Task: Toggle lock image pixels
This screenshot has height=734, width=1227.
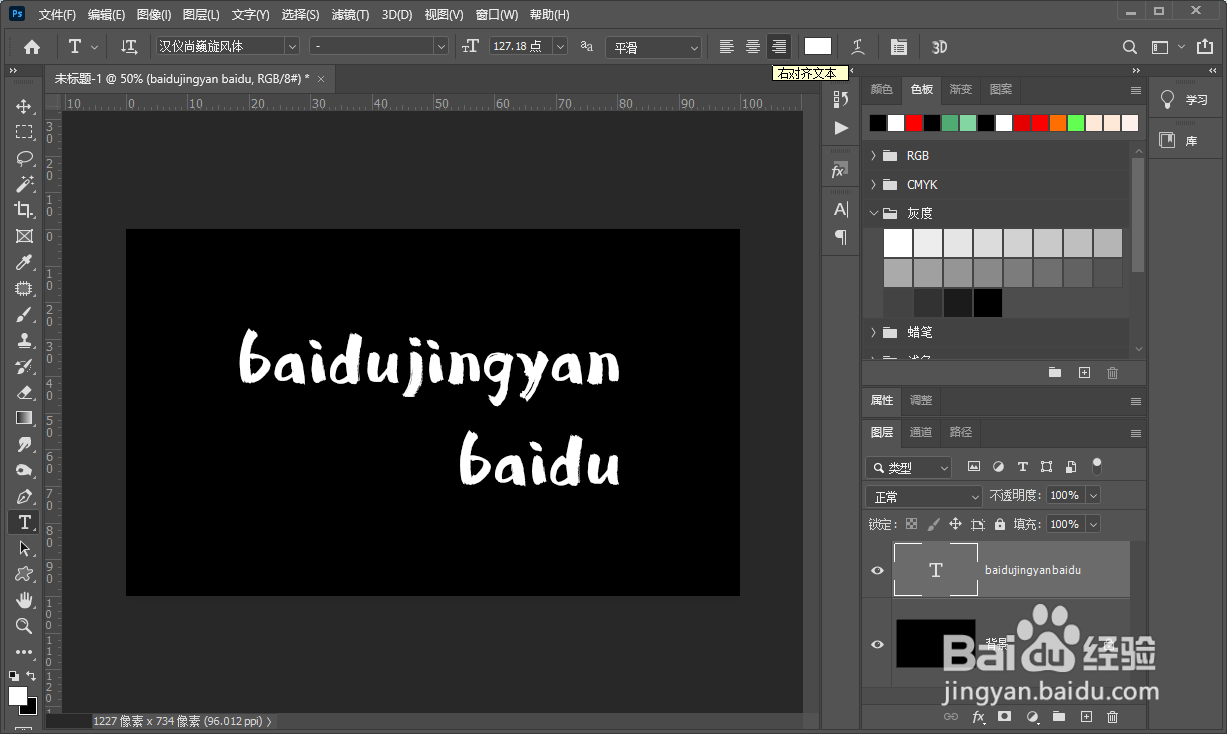Action: [933, 524]
